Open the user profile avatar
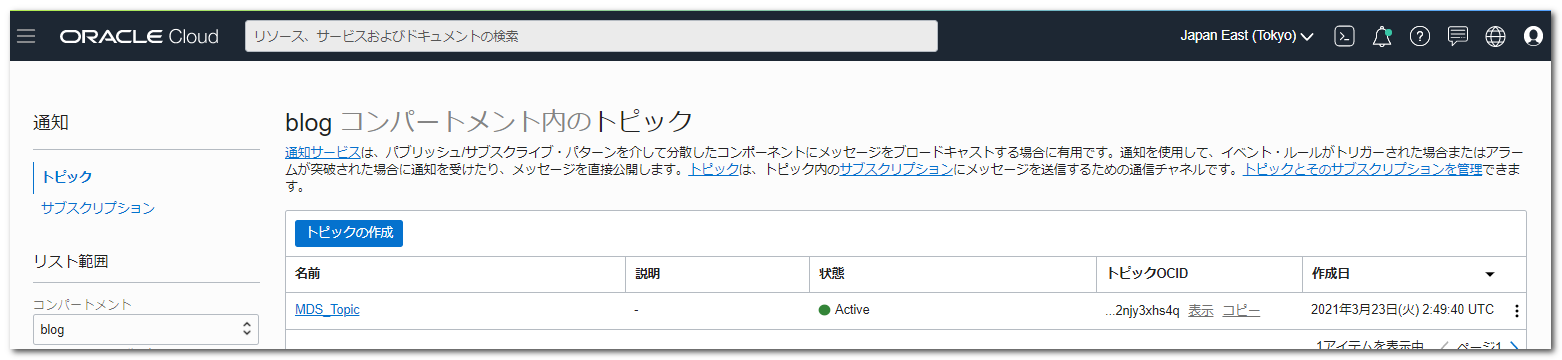Image resolution: width=1562 pixels, height=360 pixels. point(1533,36)
